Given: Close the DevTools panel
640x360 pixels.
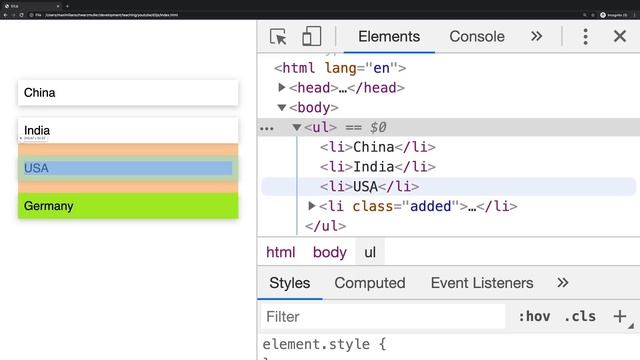Looking at the screenshot, I should pos(620,36).
